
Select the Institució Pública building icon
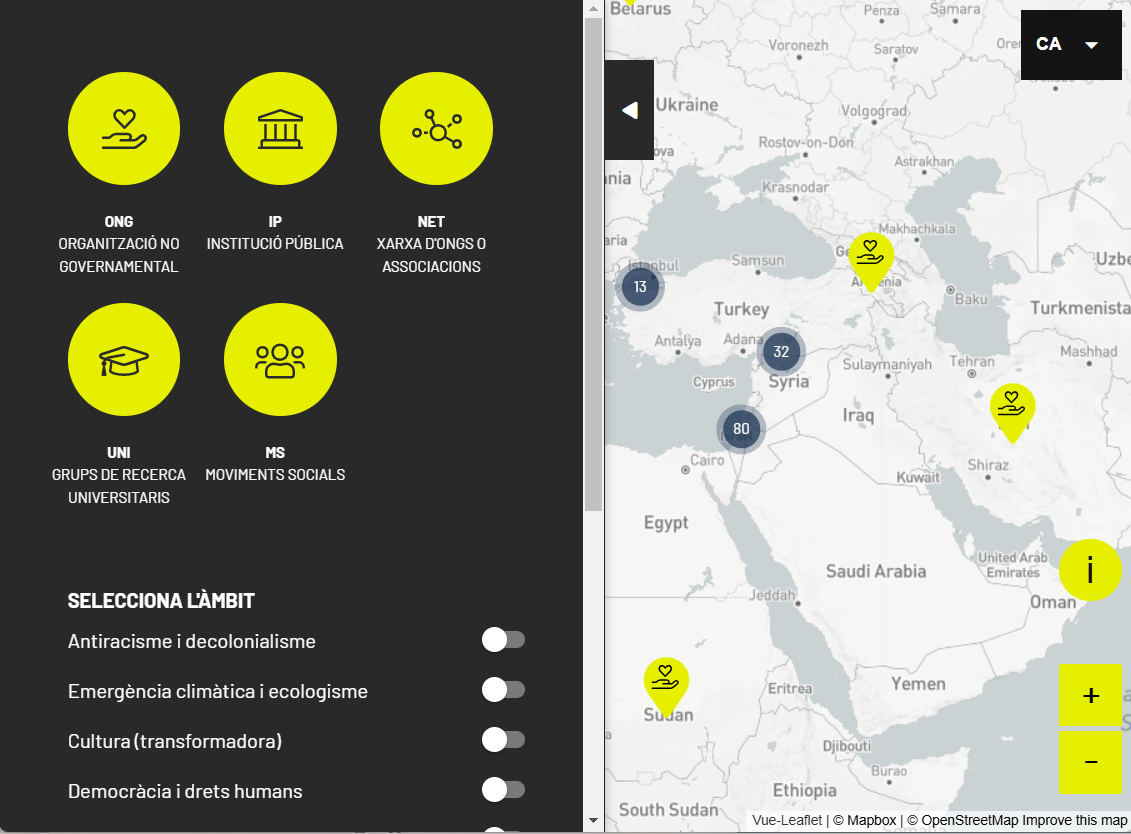pyautogui.click(x=280, y=129)
